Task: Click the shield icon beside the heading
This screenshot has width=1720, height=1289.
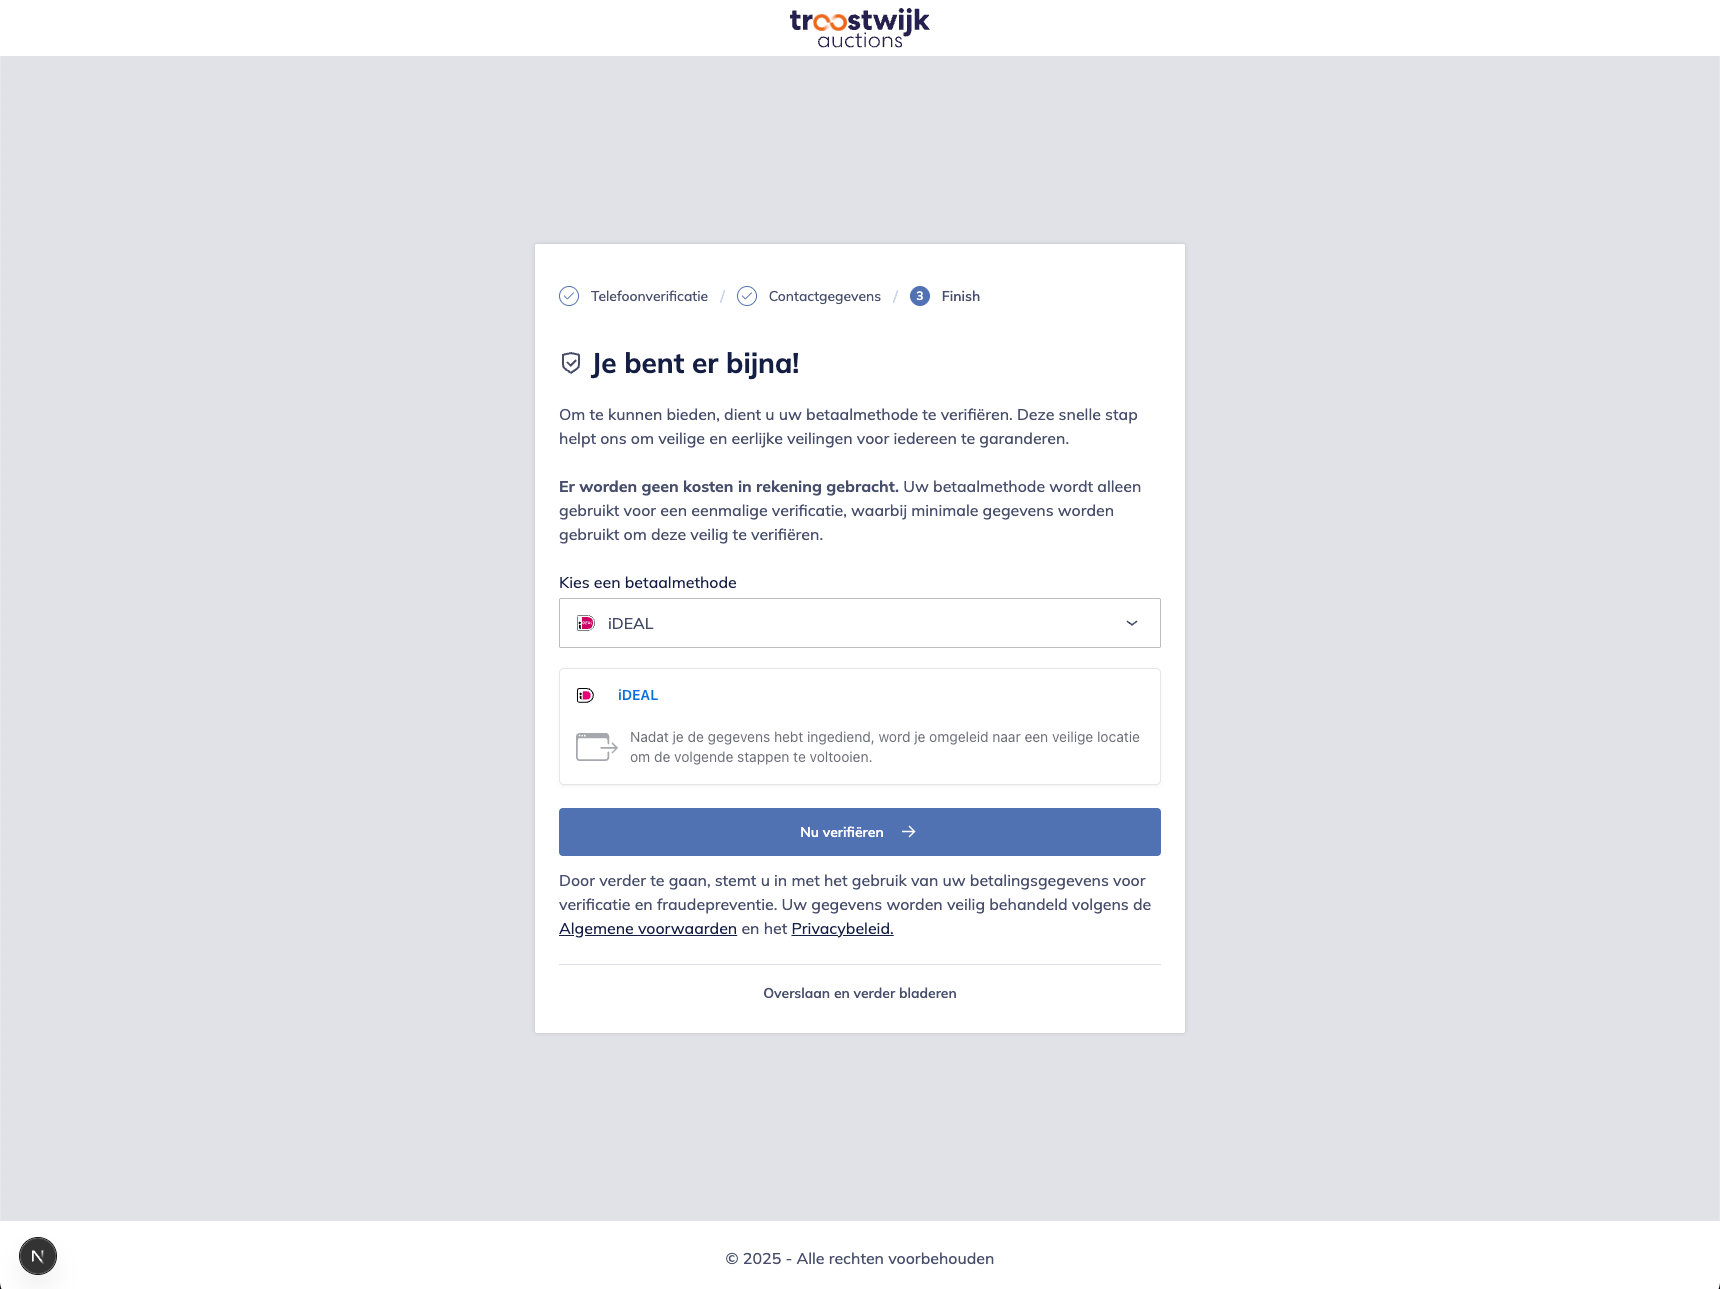Action: tap(571, 363)
